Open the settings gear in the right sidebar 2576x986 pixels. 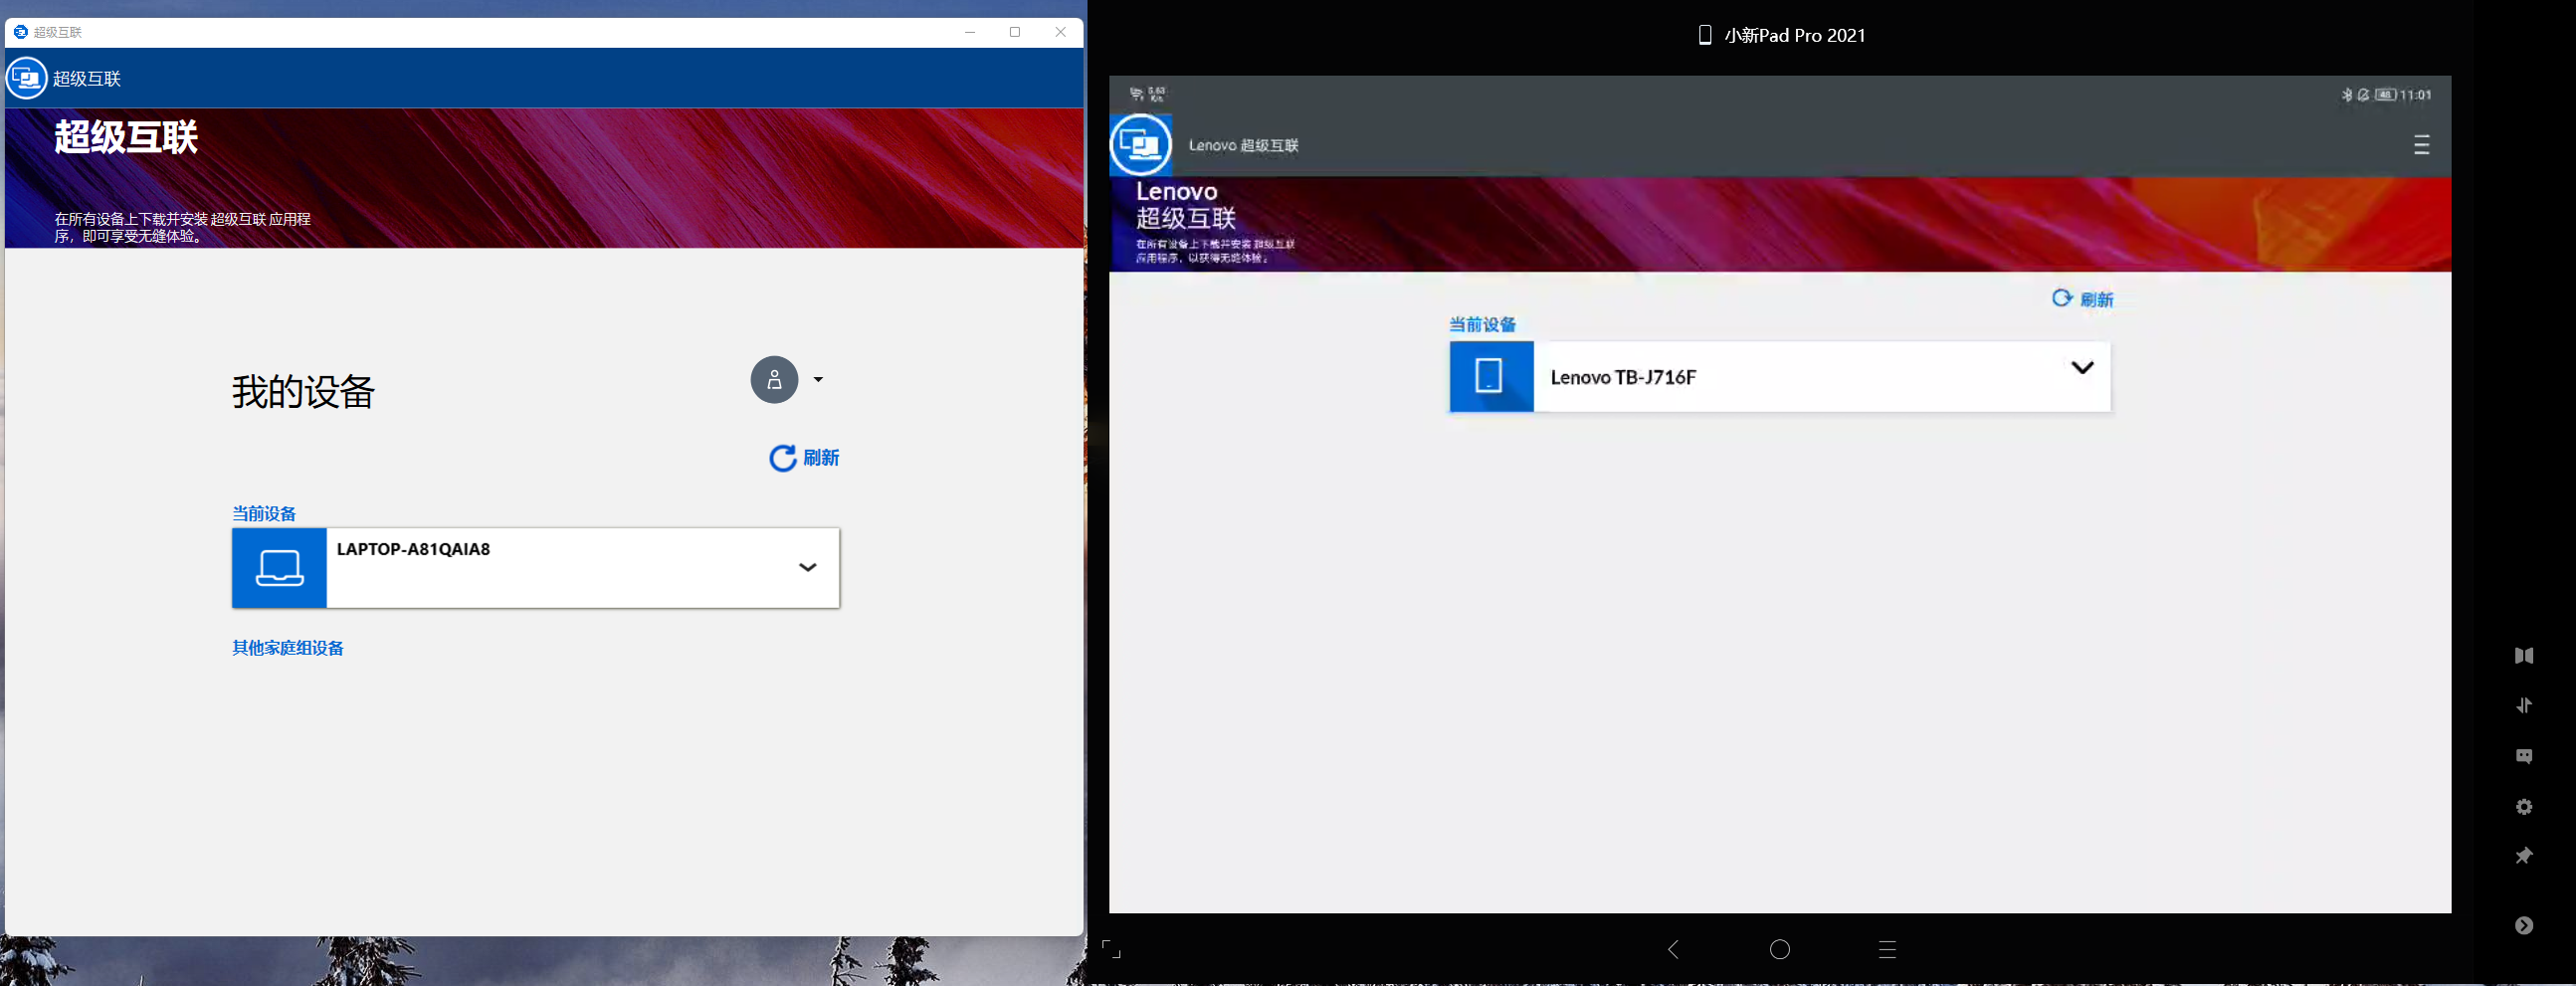click(2524, 807)
